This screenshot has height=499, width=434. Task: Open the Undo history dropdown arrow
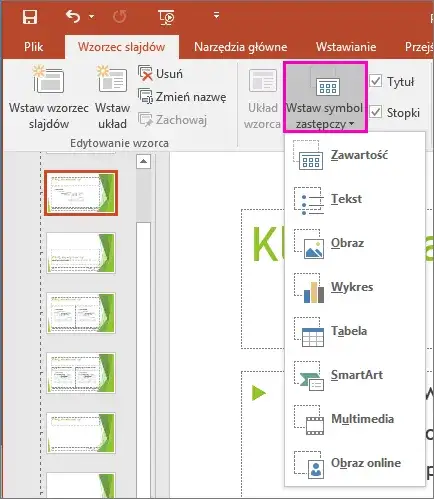pos(91,16)
